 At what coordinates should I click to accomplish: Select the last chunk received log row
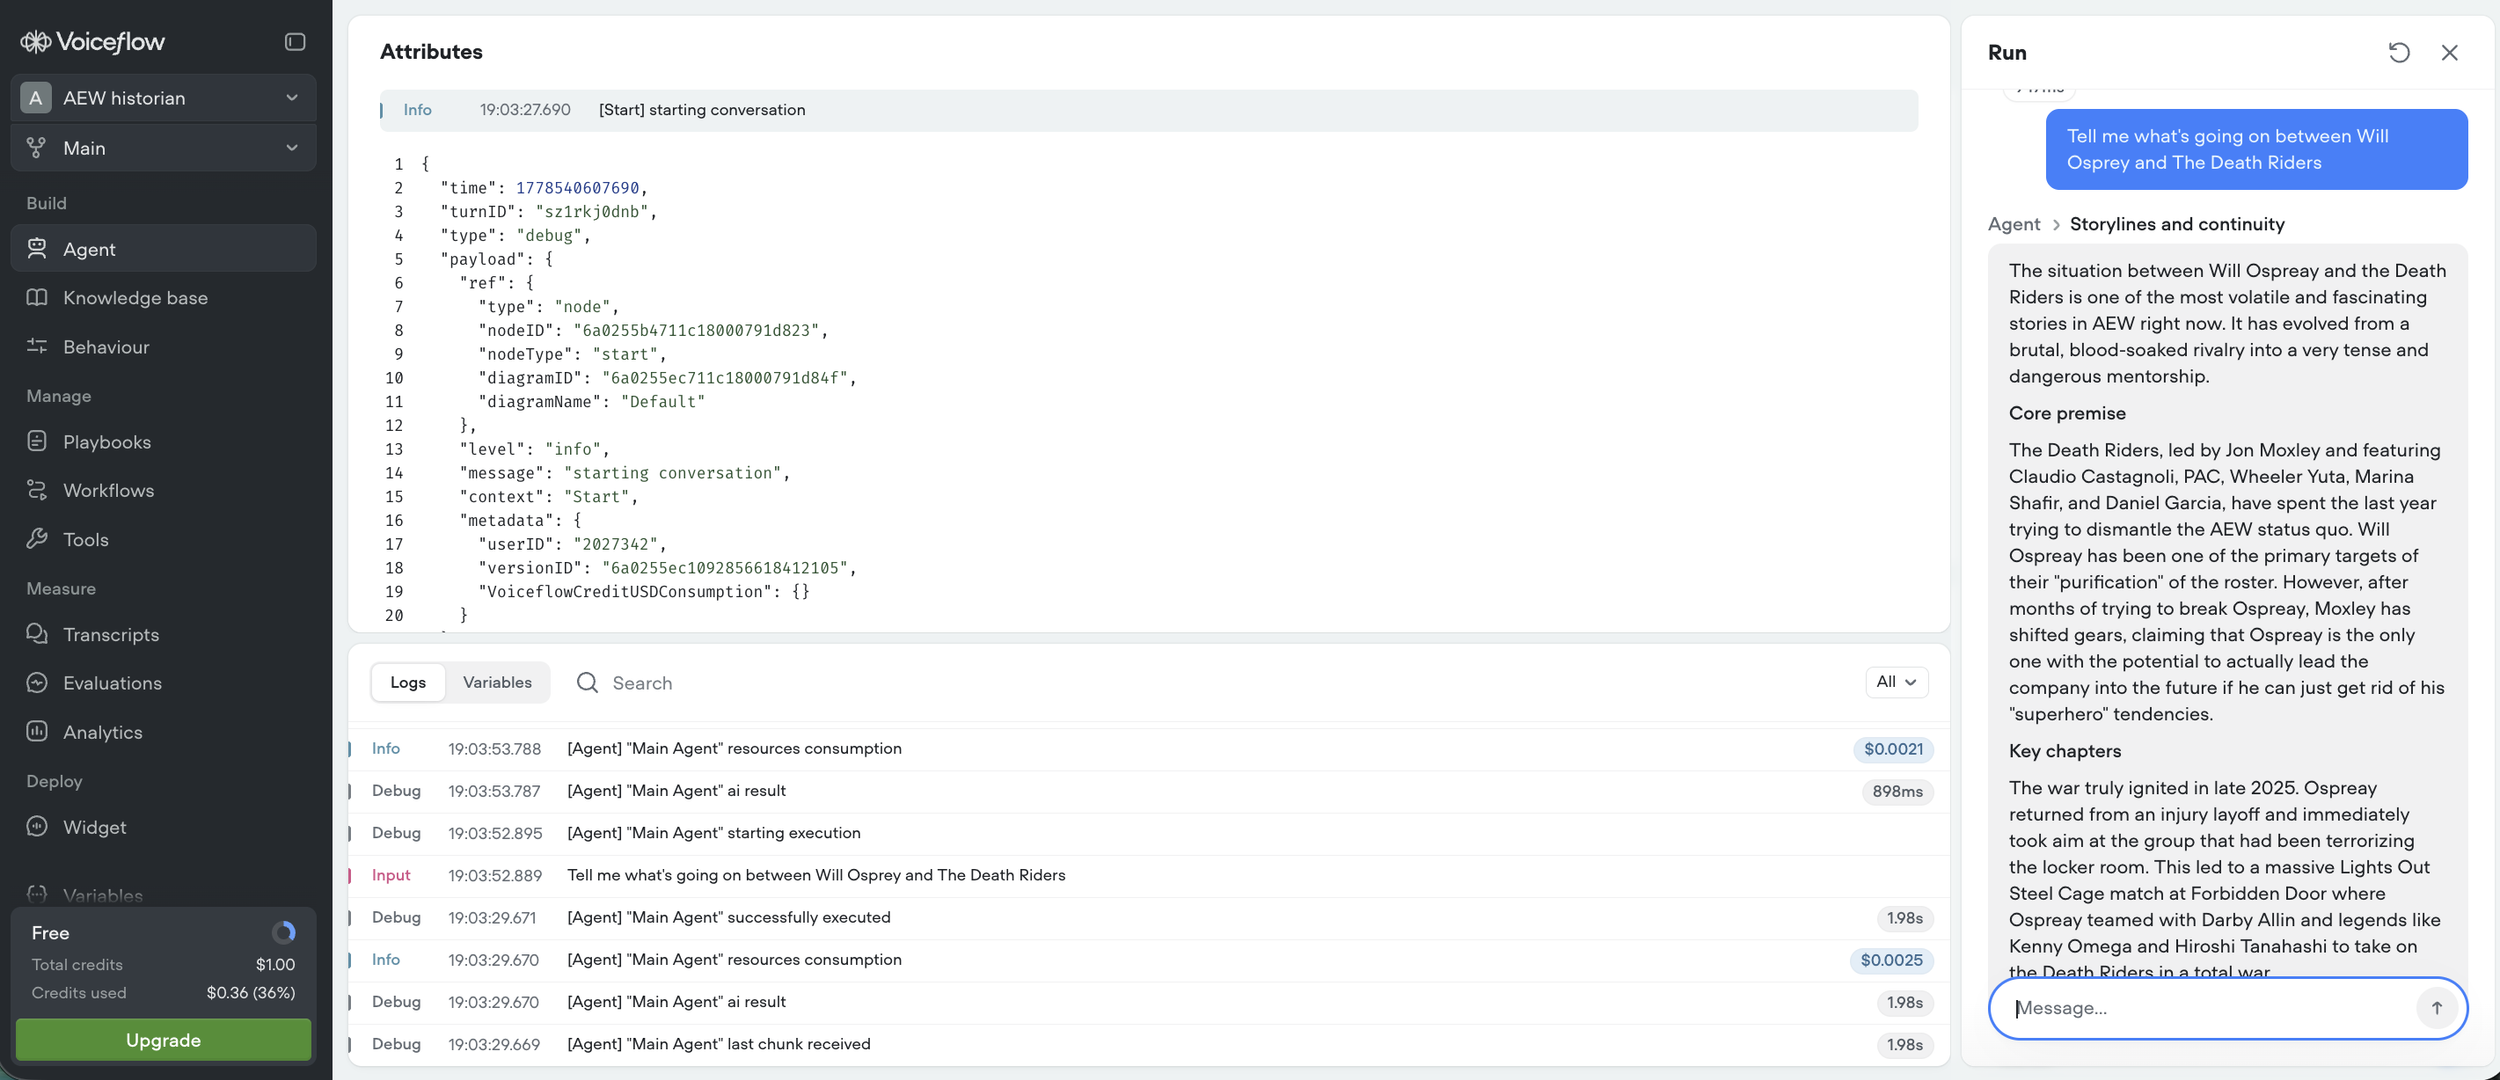pos(1149,1044)
